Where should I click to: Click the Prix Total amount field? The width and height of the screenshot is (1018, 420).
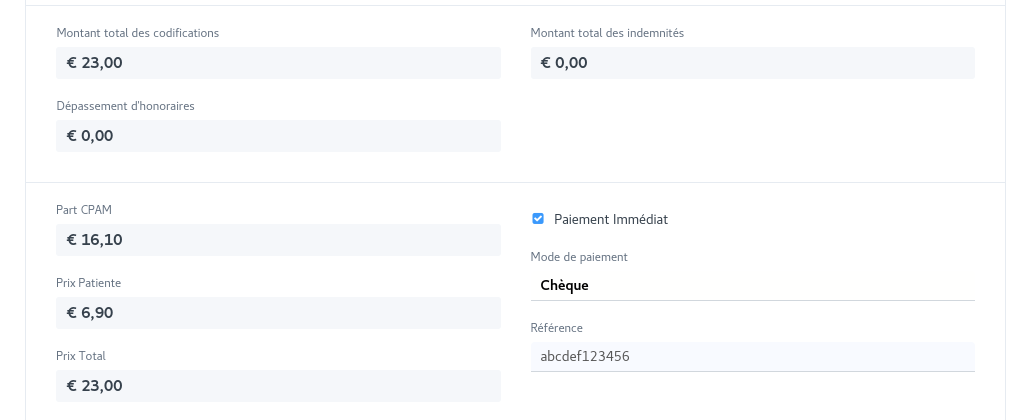pos(278,386)
